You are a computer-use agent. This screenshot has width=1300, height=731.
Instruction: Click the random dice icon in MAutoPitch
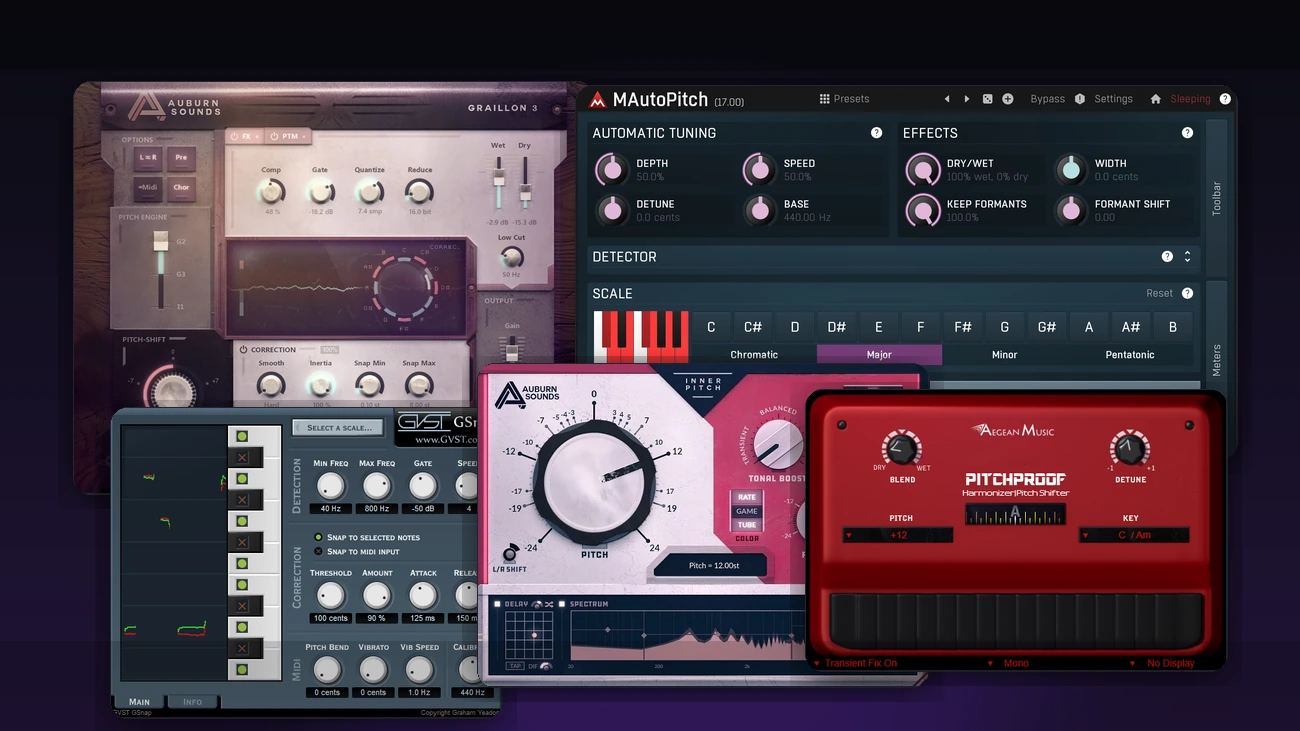(987, 99)
